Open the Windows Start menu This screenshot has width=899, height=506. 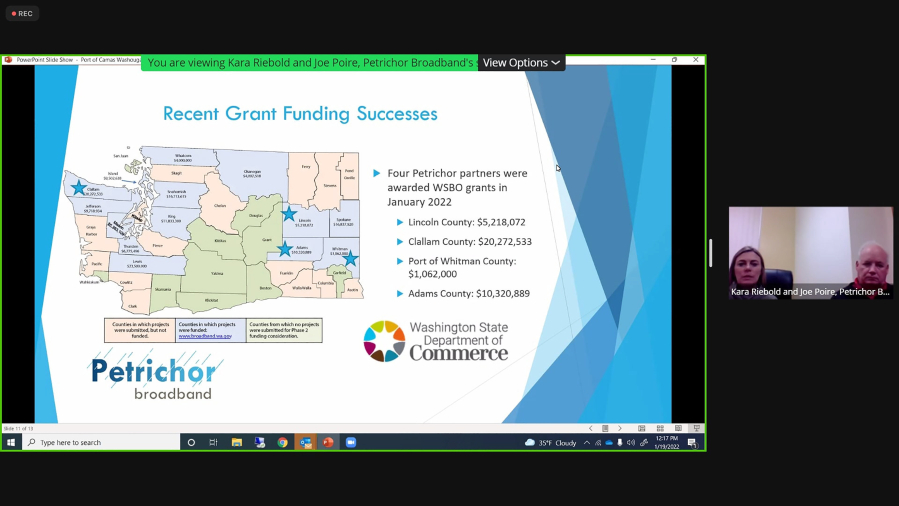(11, 442)
